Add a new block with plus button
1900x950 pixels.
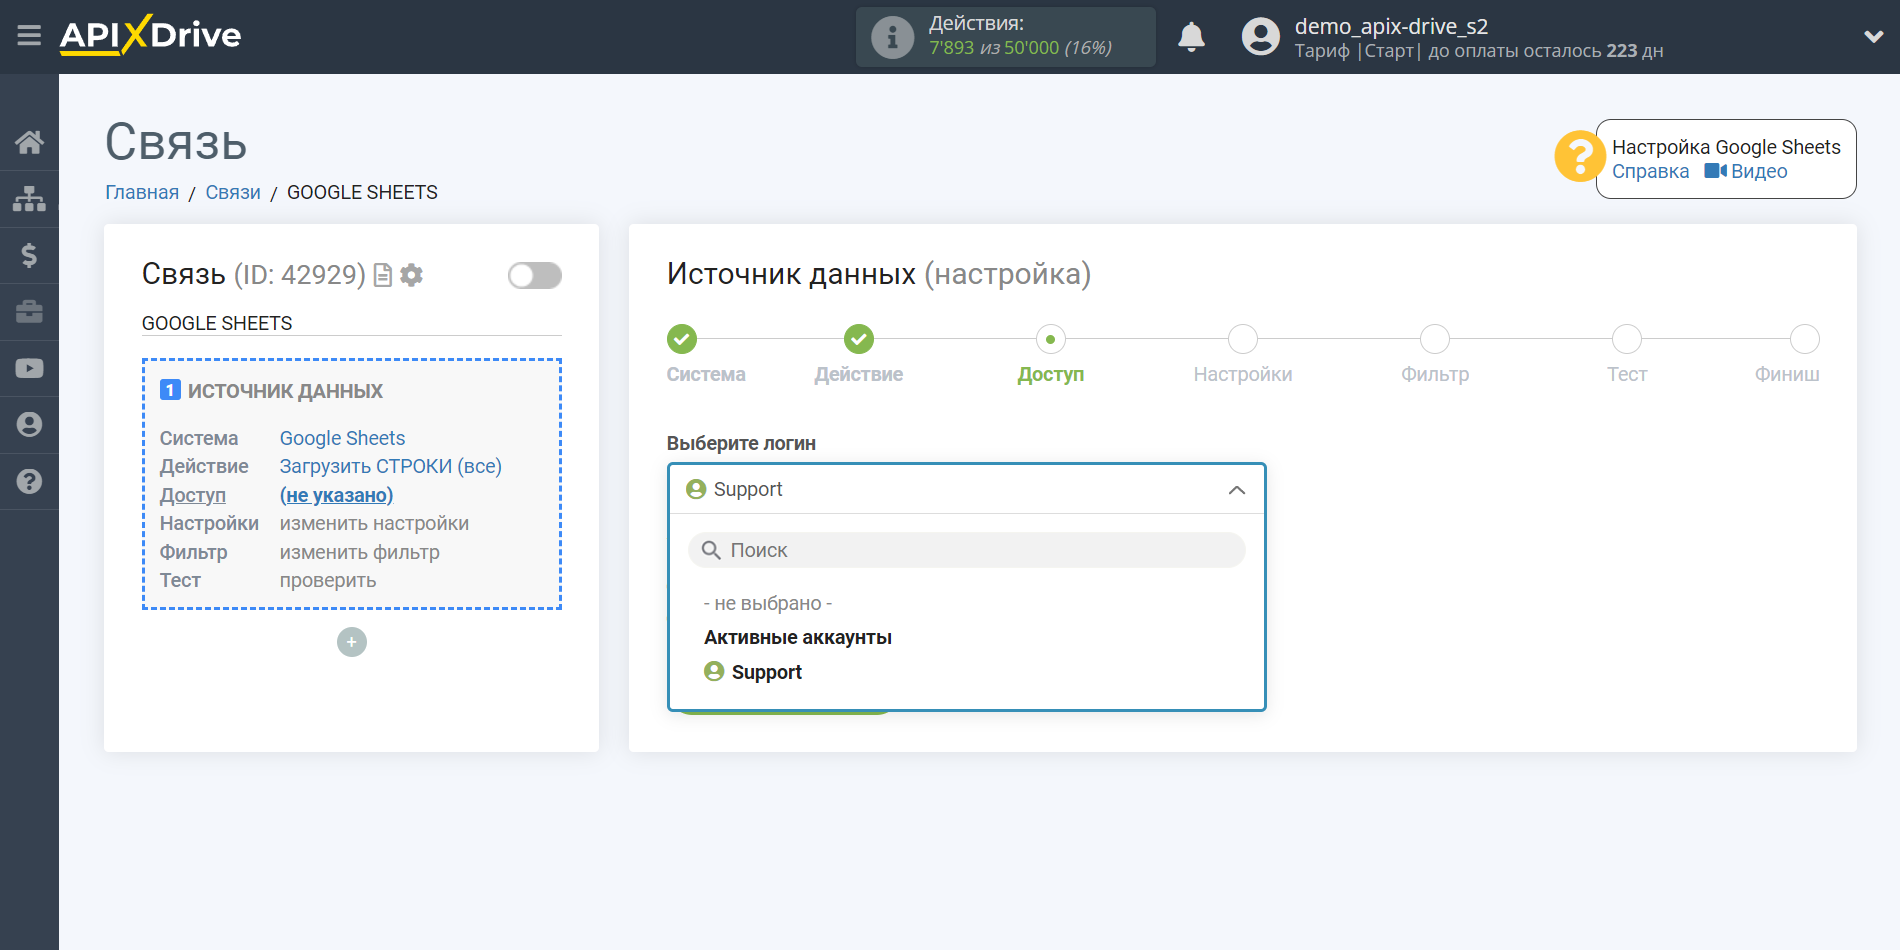(352, 642)
